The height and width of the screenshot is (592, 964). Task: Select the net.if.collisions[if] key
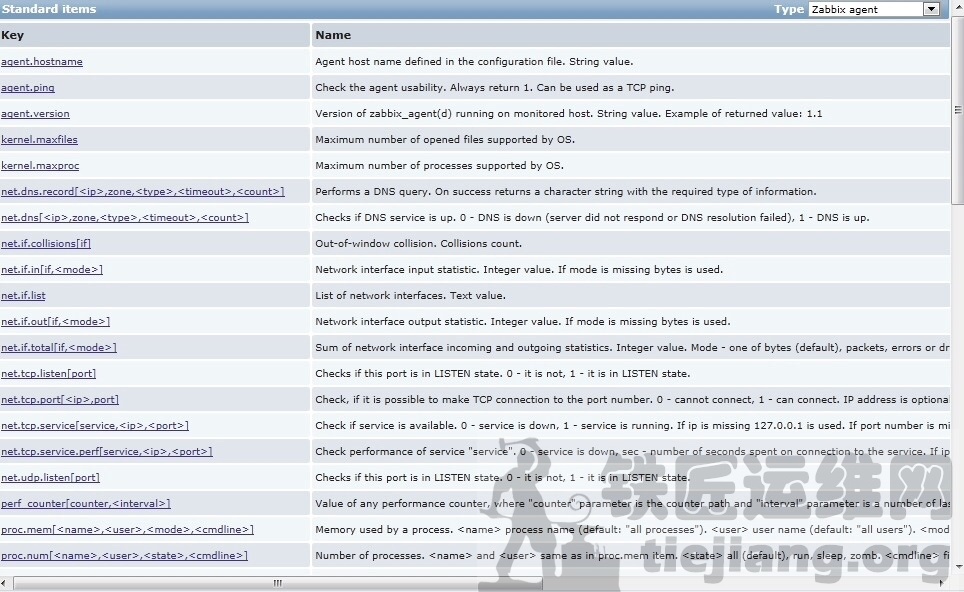46,243
